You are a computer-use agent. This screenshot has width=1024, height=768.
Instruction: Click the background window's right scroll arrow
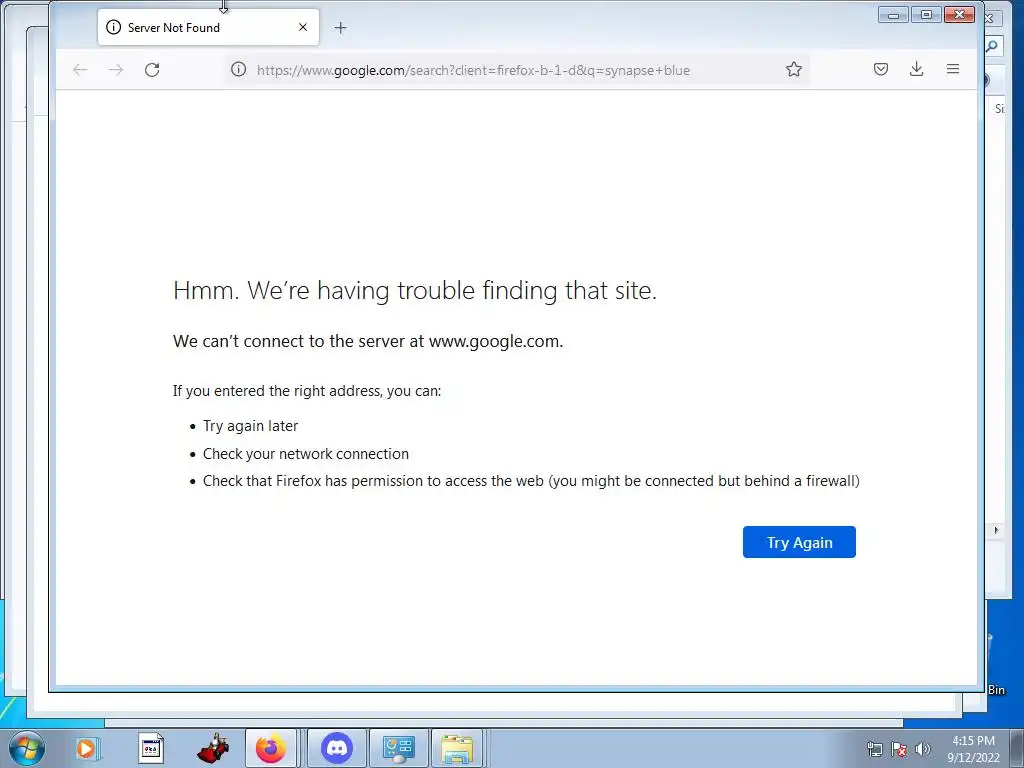[x=996, y=530]
